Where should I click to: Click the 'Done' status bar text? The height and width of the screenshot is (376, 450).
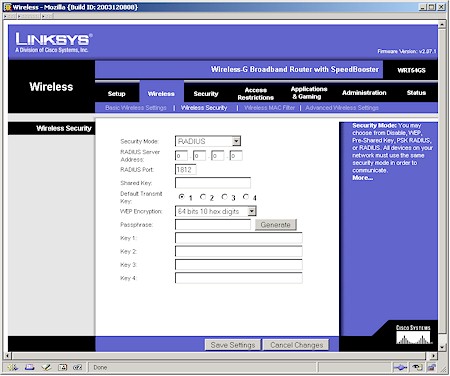point(100,367)
